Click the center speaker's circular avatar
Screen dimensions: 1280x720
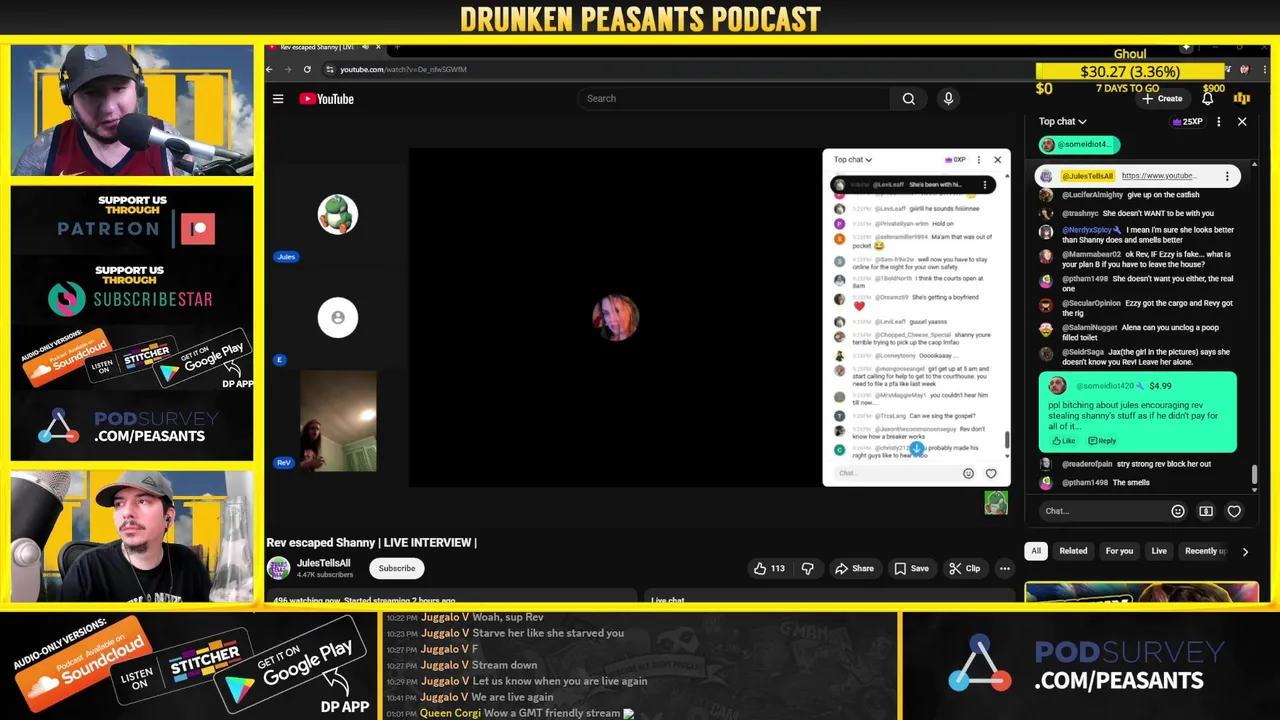pos(615,318)
